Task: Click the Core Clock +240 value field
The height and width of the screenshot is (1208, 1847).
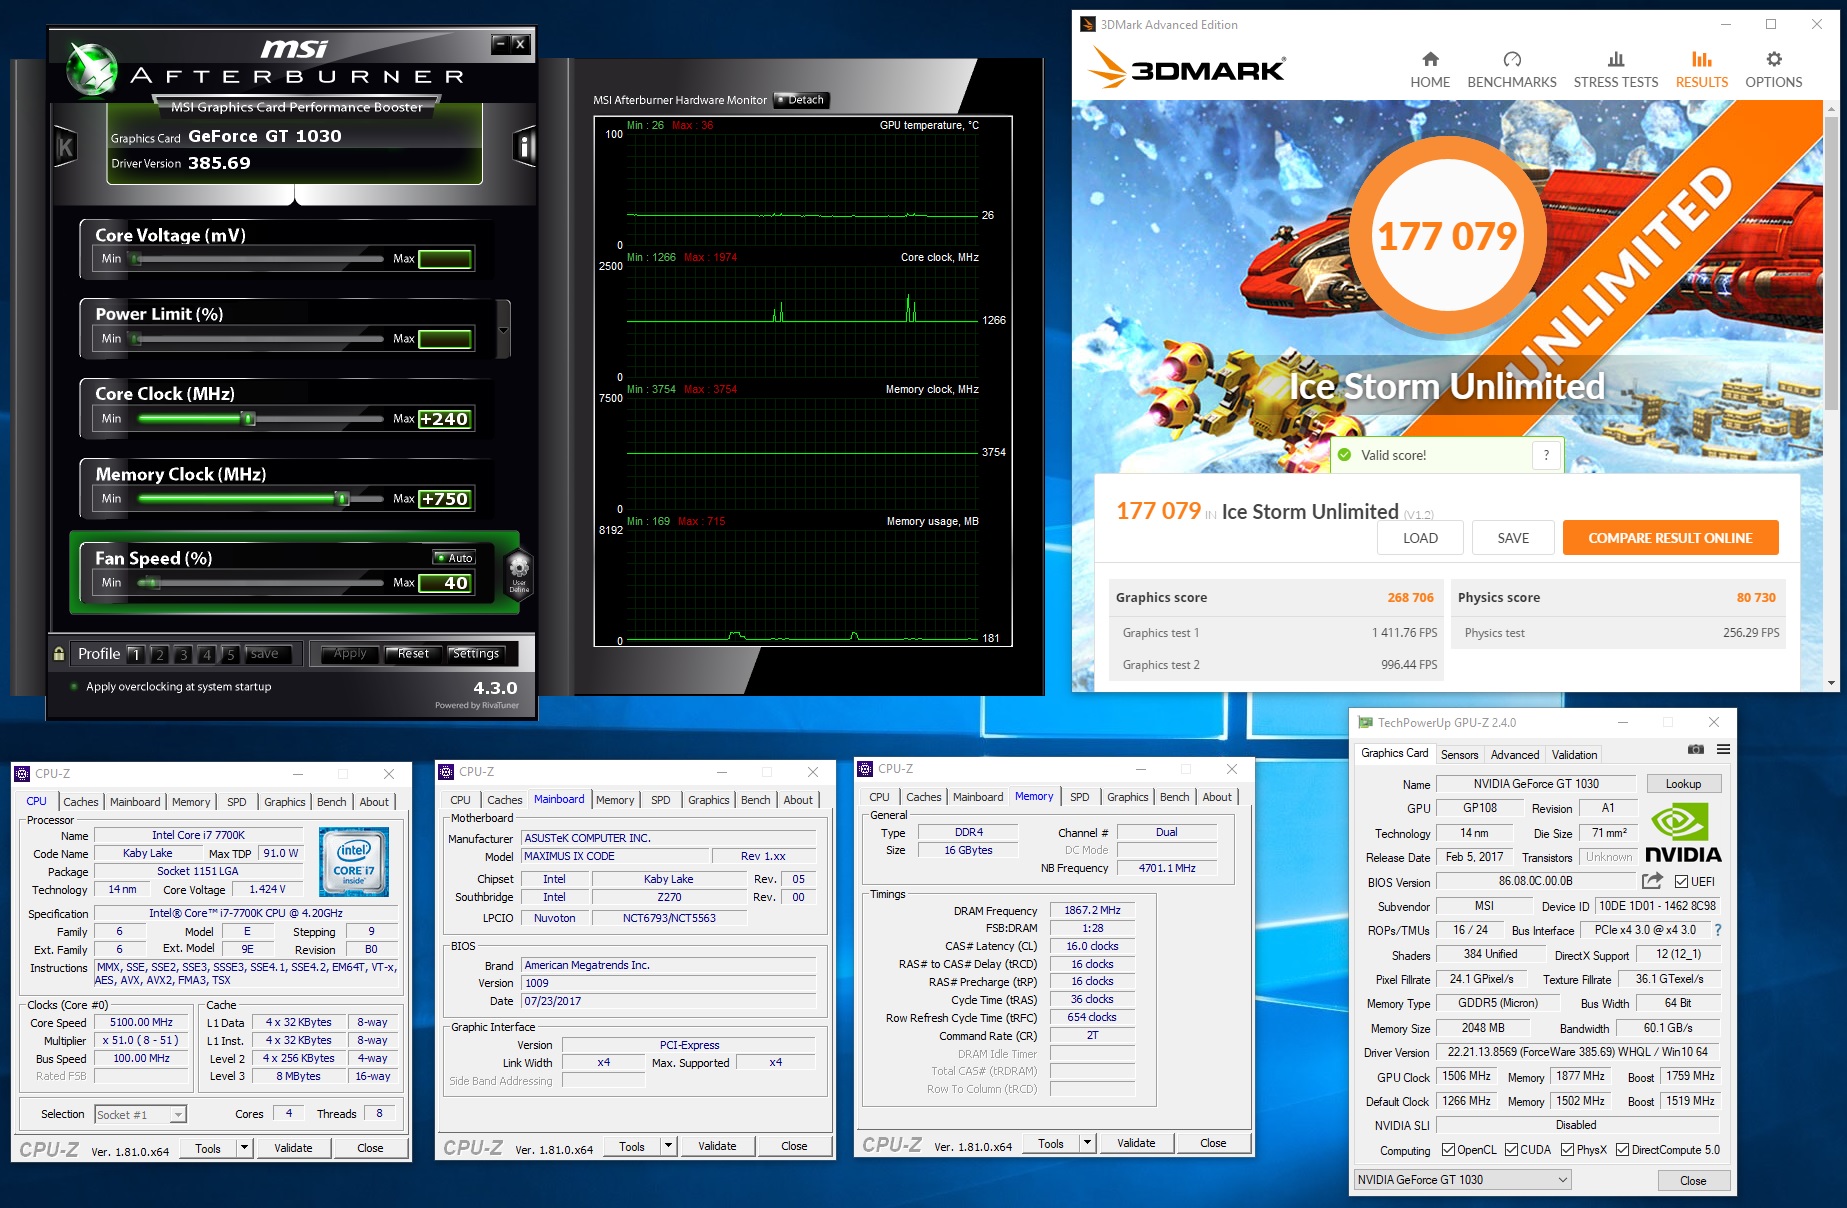Action: (444, 419)
